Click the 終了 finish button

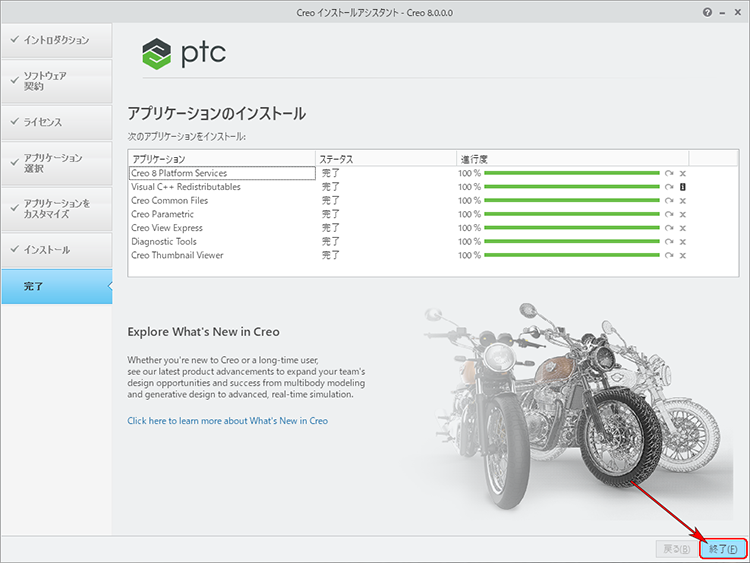point(723,549)
